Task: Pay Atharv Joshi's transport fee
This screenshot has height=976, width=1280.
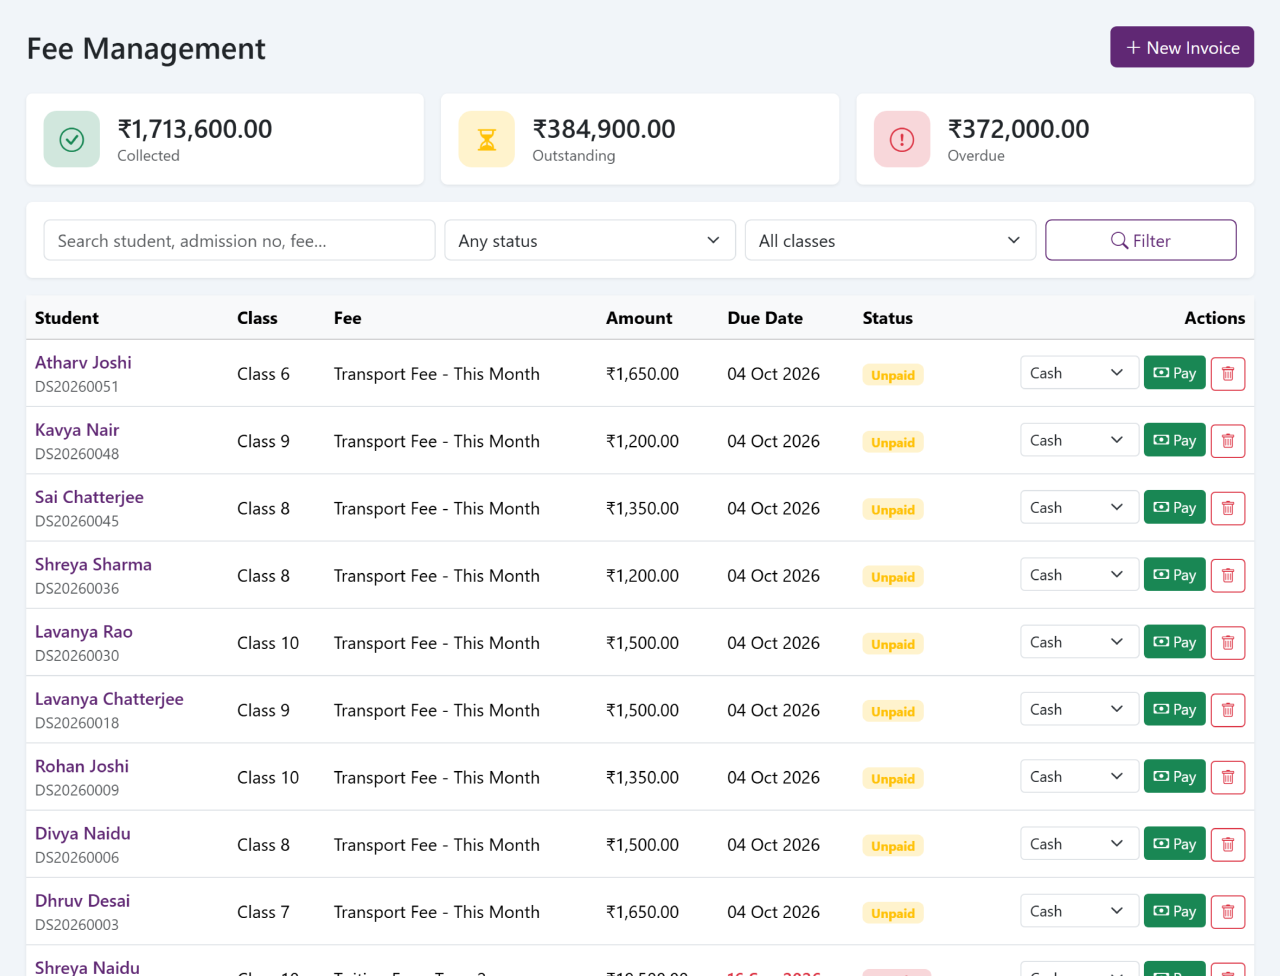Action: pyautogui.click(x=1175, y=373)
